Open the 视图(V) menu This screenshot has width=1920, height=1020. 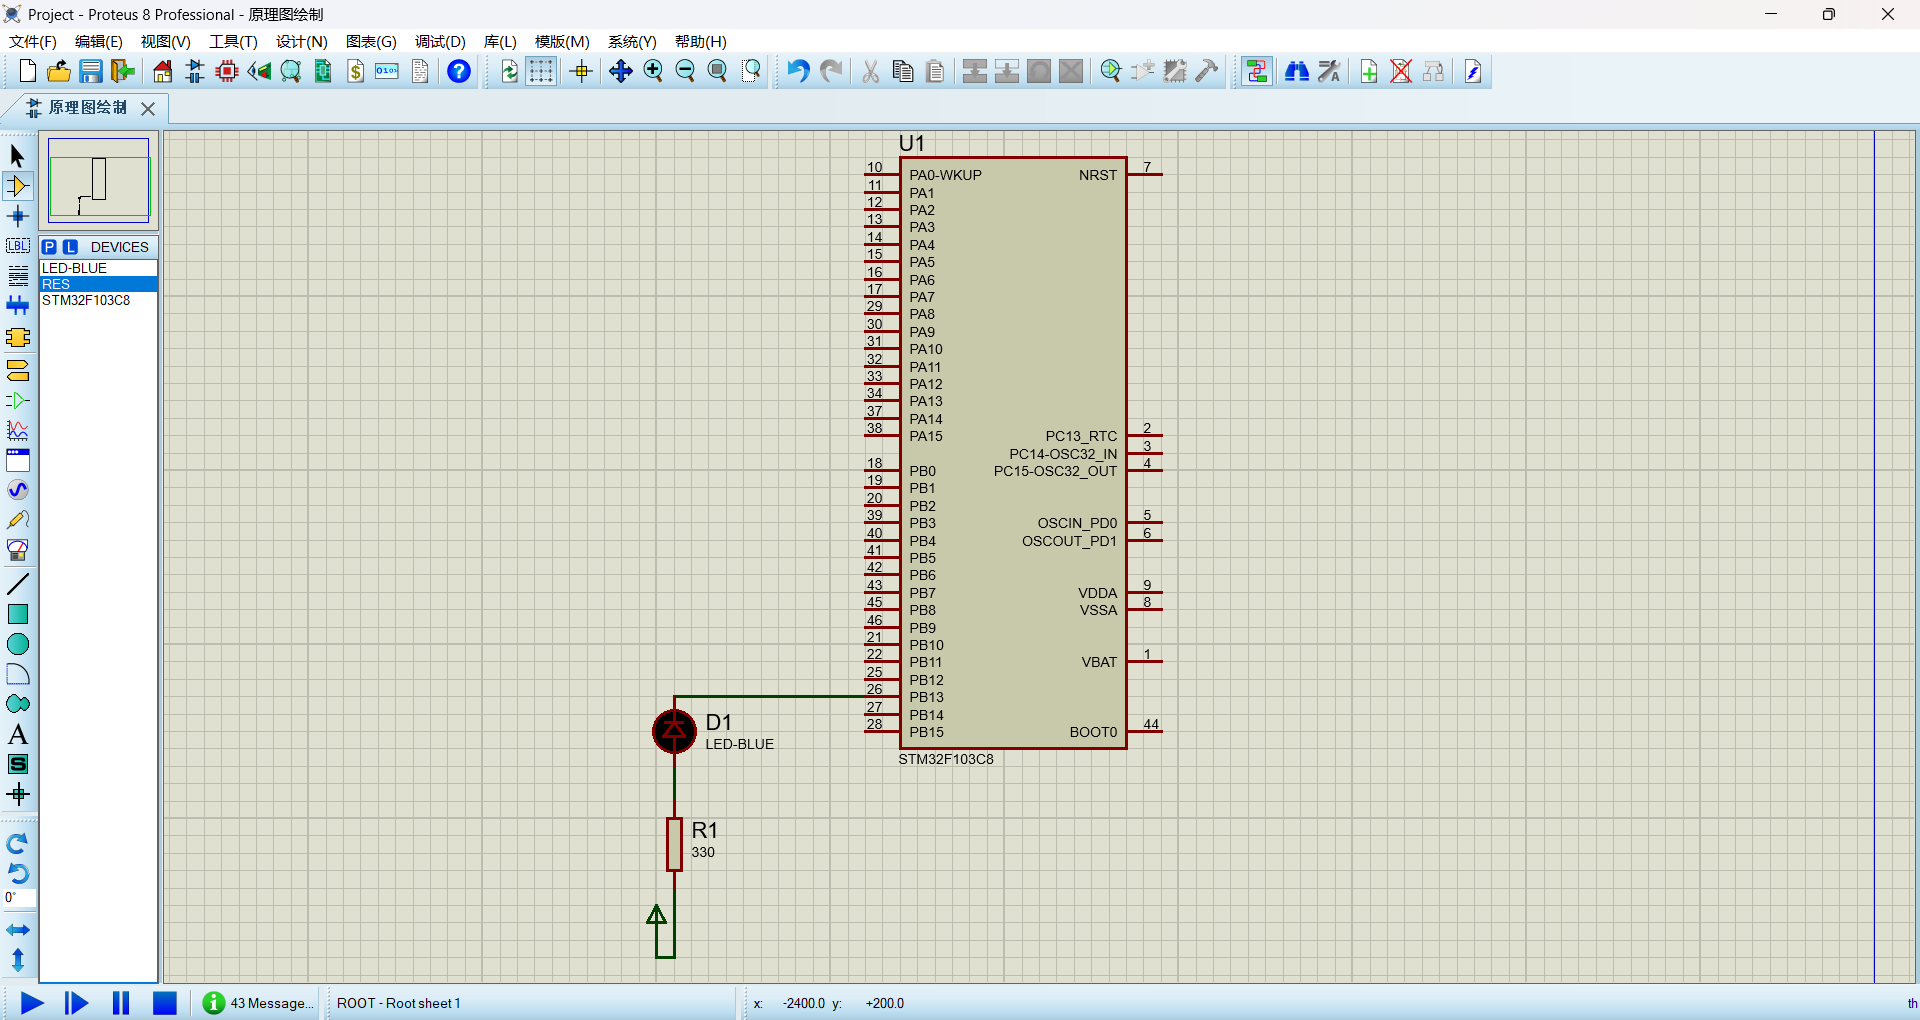pos(166,42)
